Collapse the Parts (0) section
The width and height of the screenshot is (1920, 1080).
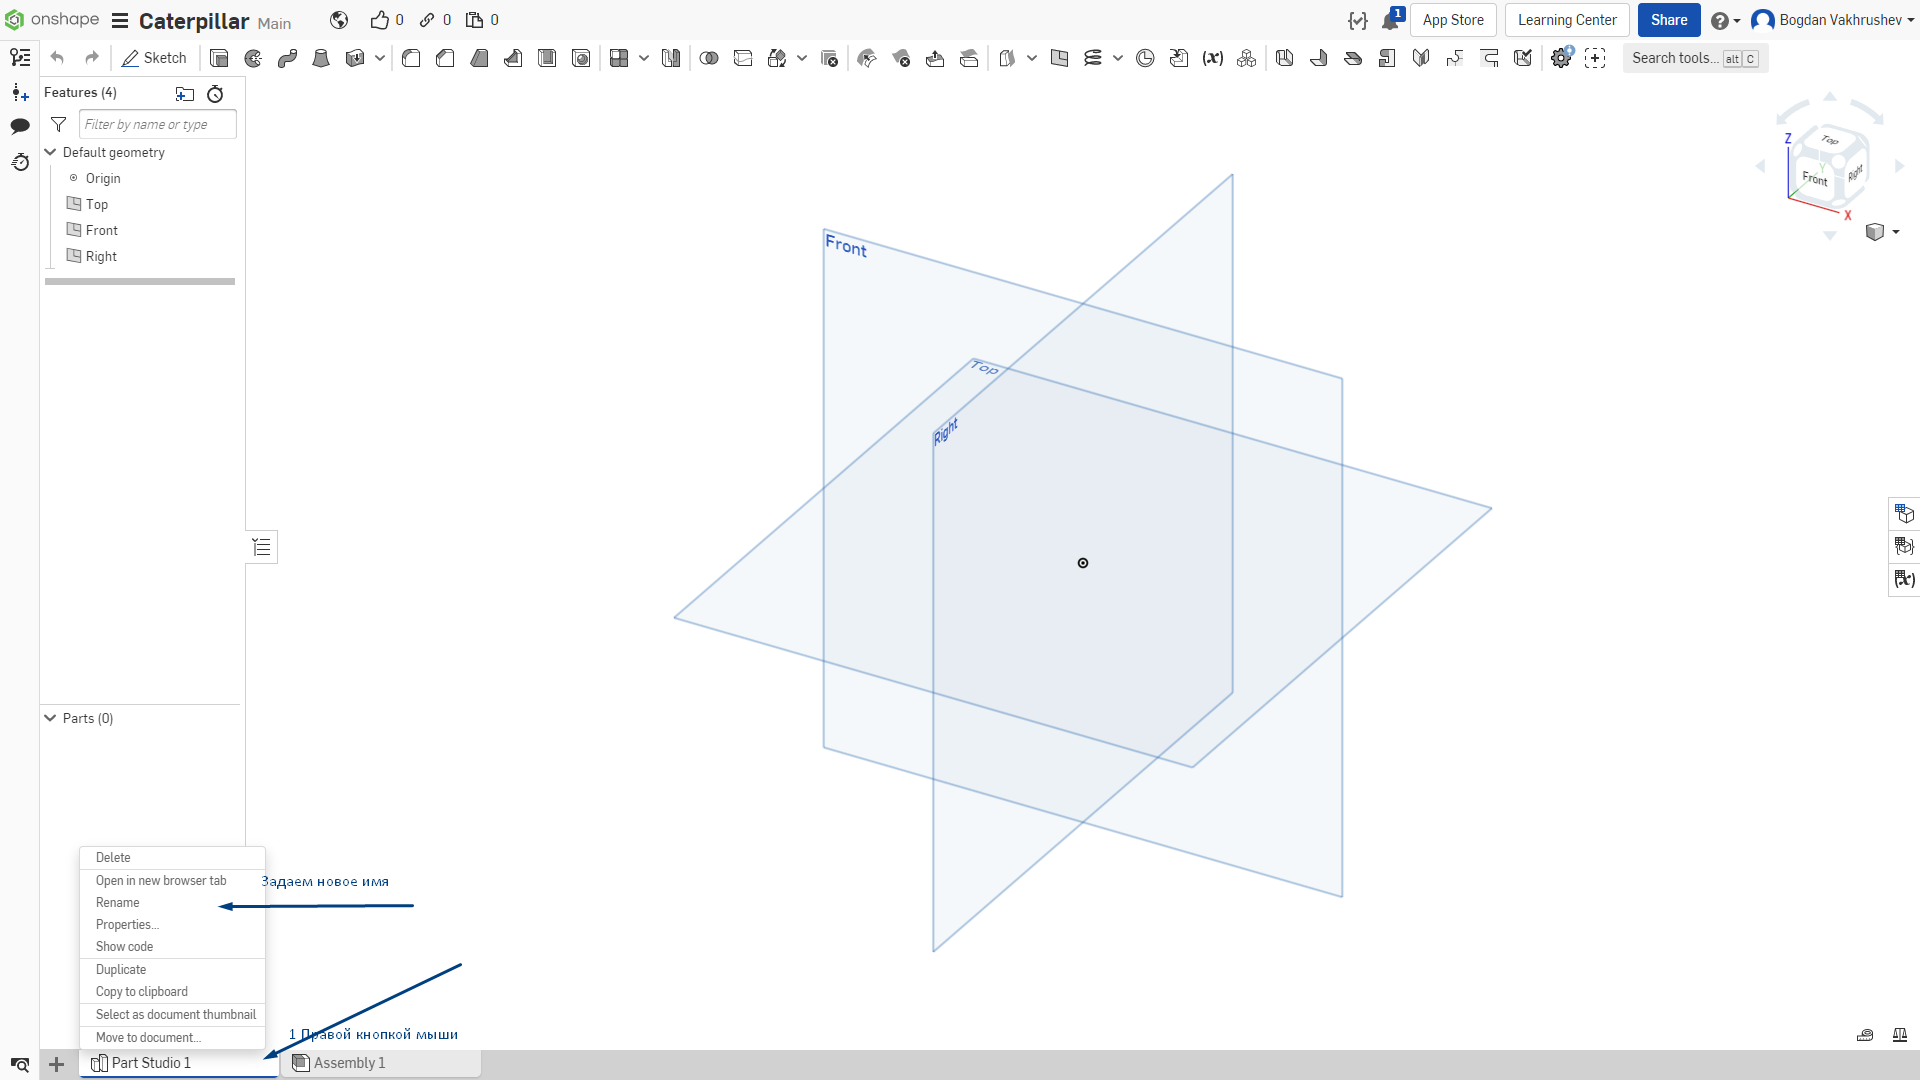point(50,718)
